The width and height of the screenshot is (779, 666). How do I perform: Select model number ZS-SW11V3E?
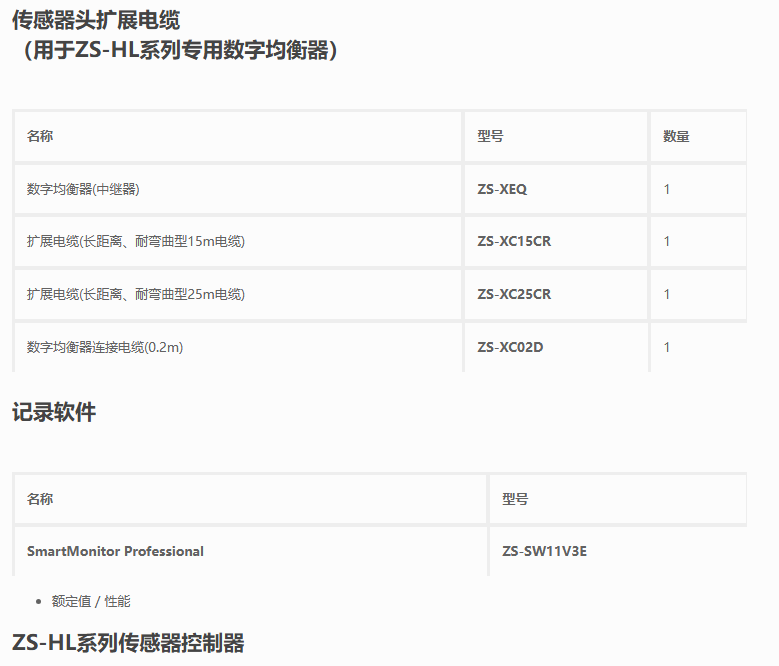click(x=545, y=551)
